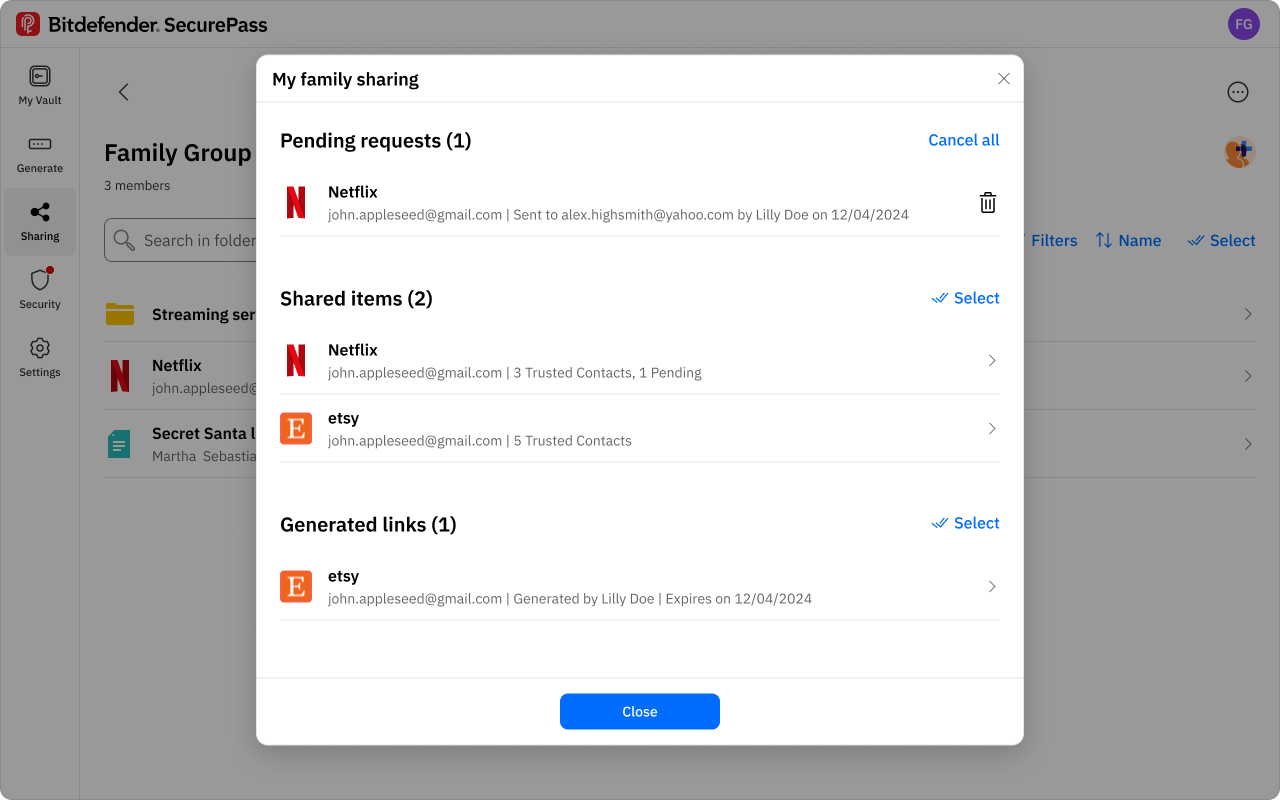Open the Security section
Viewport: 1280px width, 800px height.
40,289
